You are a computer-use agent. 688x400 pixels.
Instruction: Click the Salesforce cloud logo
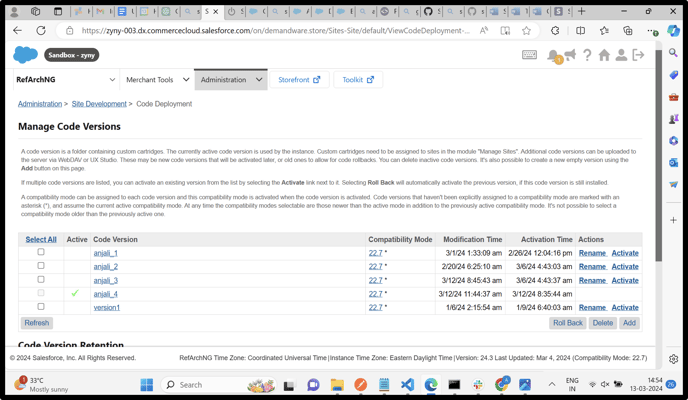pyautogui.click(x=25, y=55)
